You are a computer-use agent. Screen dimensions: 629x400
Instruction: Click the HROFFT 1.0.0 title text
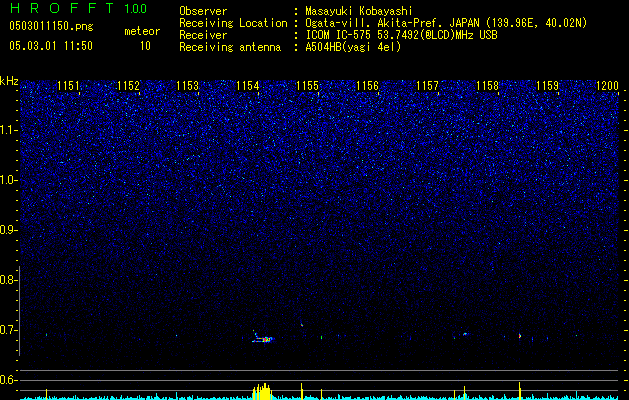click(x=78, y=8)
